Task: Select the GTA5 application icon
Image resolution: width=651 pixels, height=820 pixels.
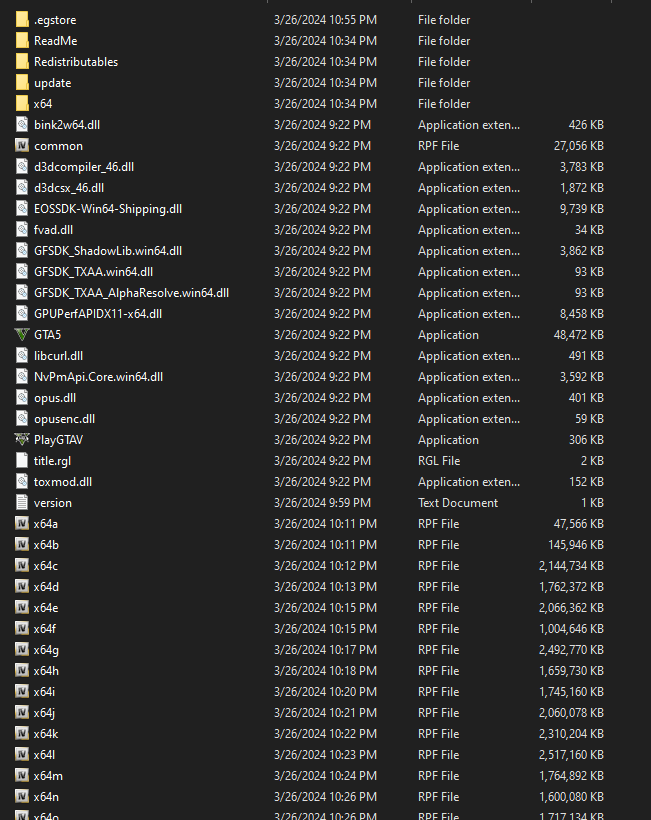Action: (x=22, y=335)
